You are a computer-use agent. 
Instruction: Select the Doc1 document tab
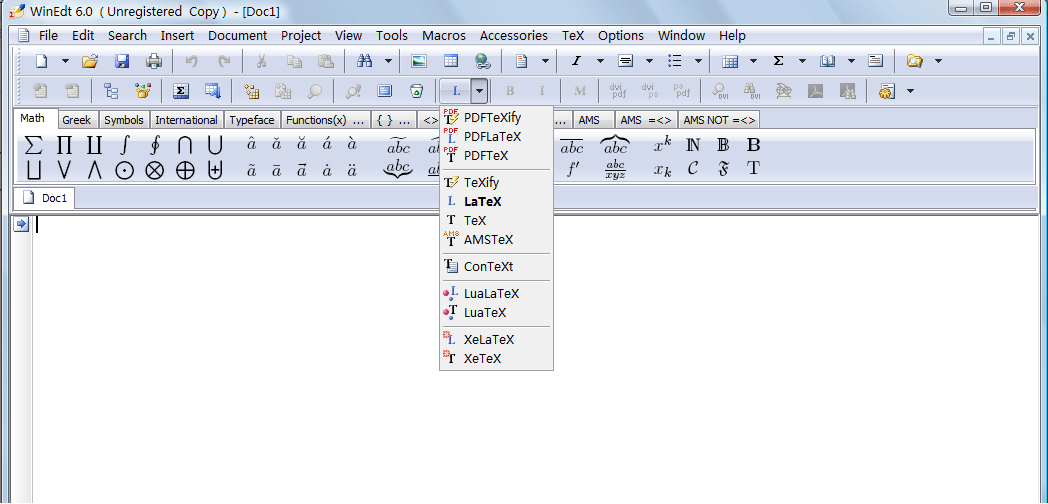(x=46, y=198)
